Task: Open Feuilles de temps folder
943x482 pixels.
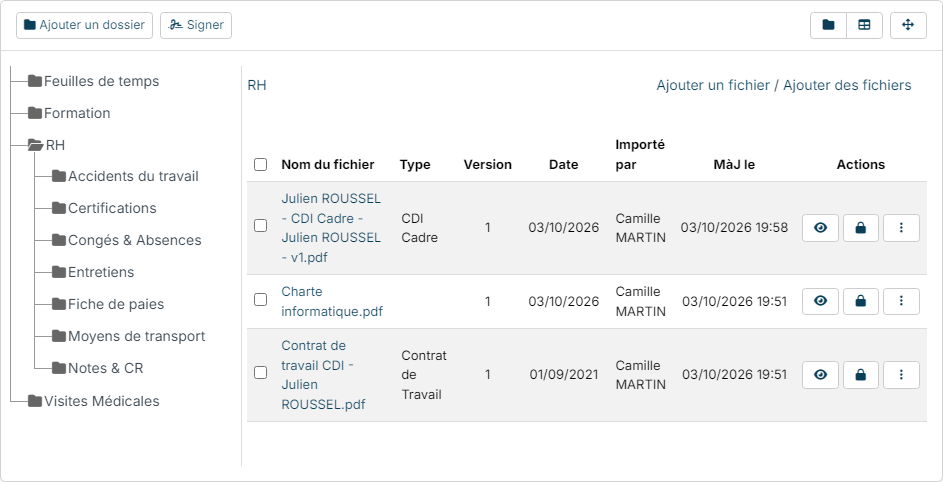Action: pos(94,81)
